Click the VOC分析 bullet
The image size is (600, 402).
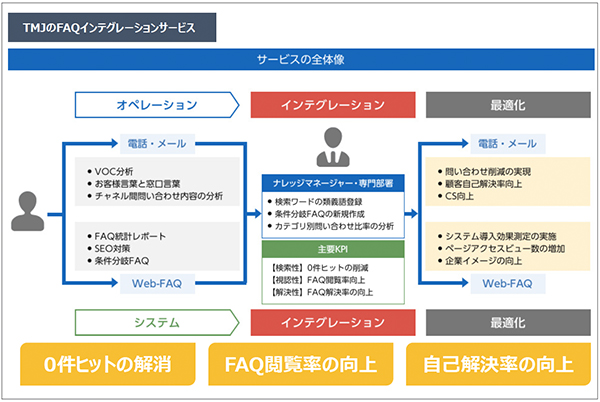click(x=110, y=171)
